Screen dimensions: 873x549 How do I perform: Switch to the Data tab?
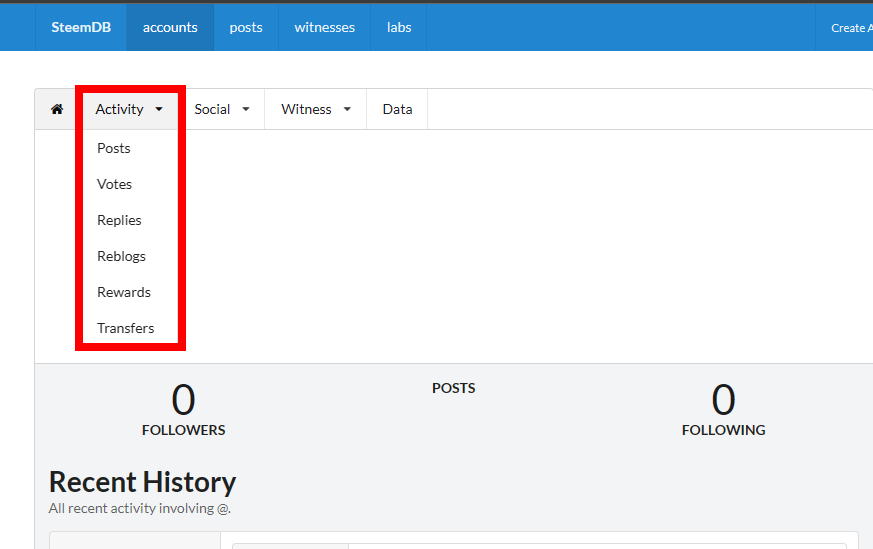pyautogui.click(x=398, y=109)
